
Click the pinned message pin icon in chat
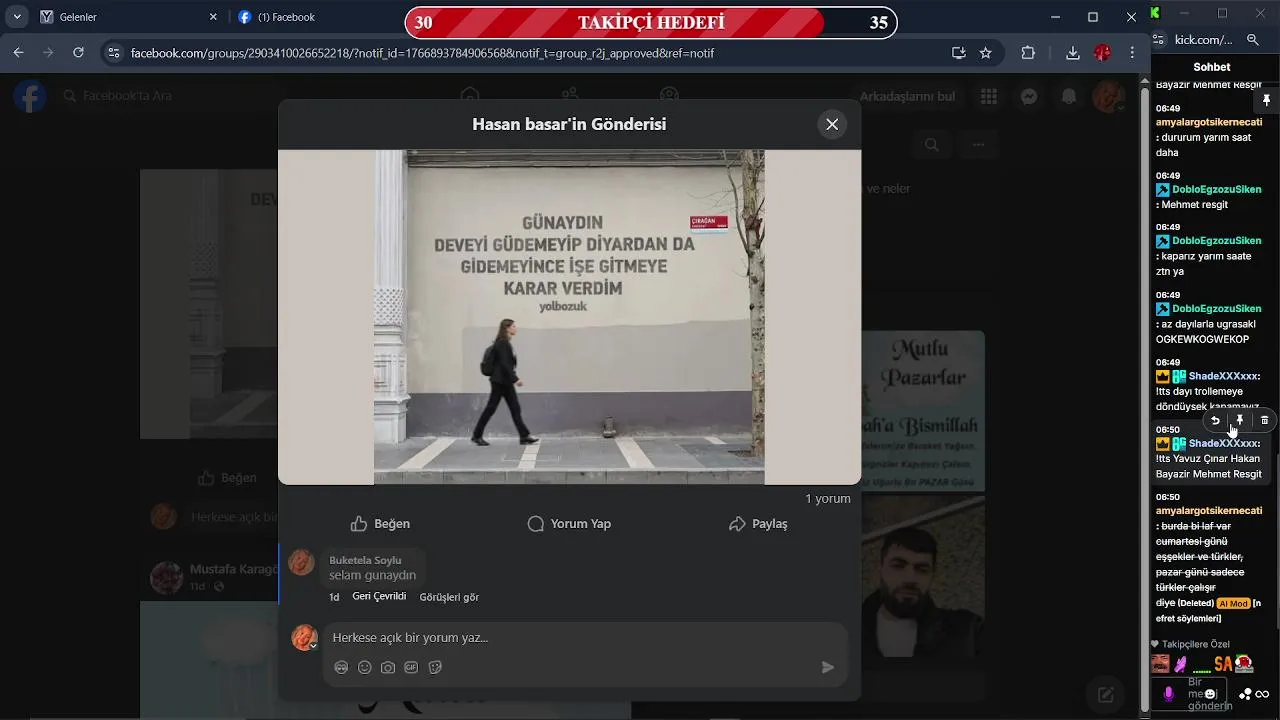pos(1266,101)
